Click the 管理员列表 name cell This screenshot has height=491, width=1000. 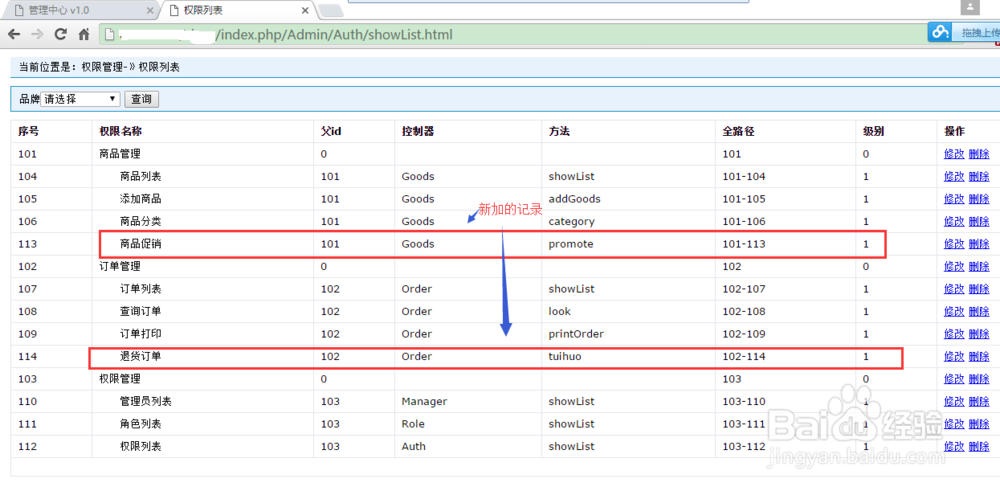click(x=145, y=401)
